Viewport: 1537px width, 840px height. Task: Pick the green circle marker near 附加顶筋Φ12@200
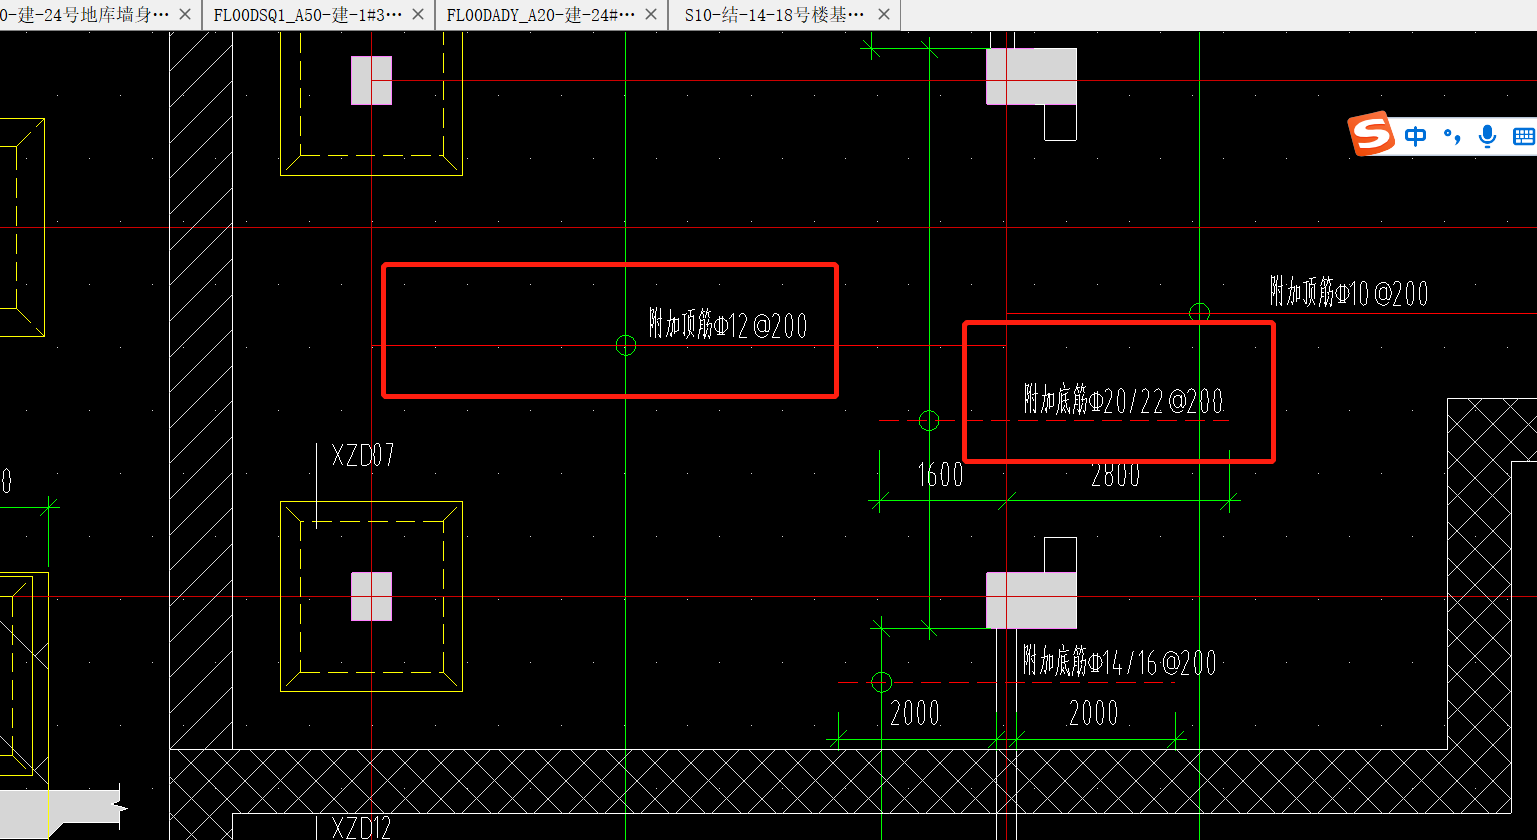point(626,345)
